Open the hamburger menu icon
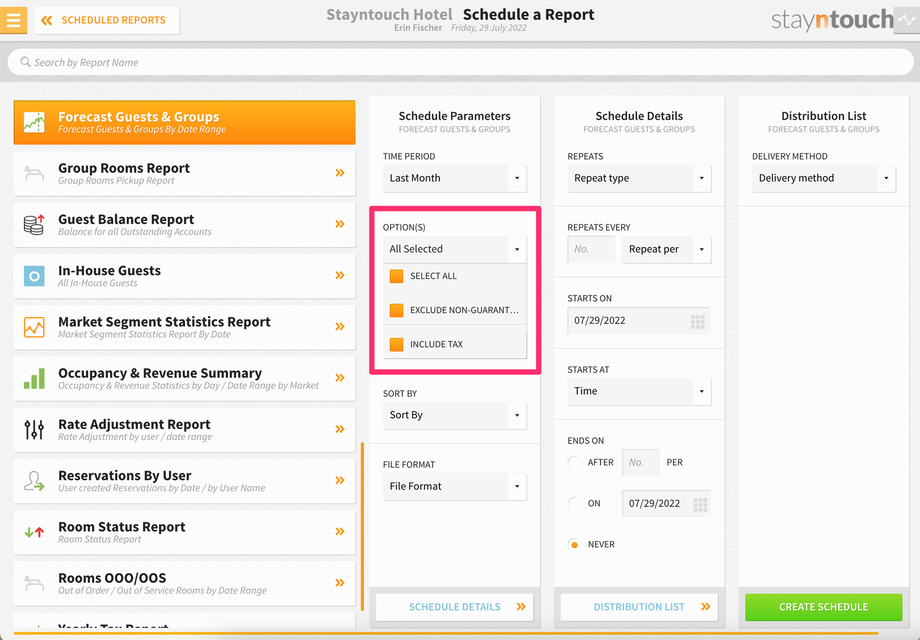 pyautogui.click(x=13, y=20)
